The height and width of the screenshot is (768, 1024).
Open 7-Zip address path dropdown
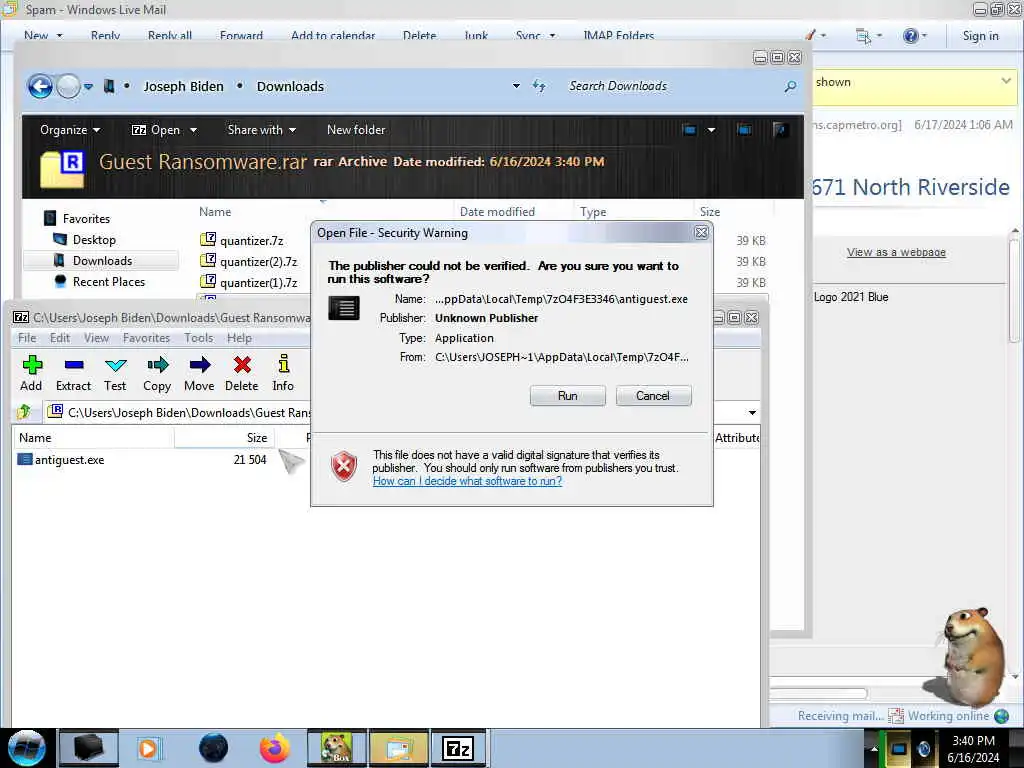[752, 412]
